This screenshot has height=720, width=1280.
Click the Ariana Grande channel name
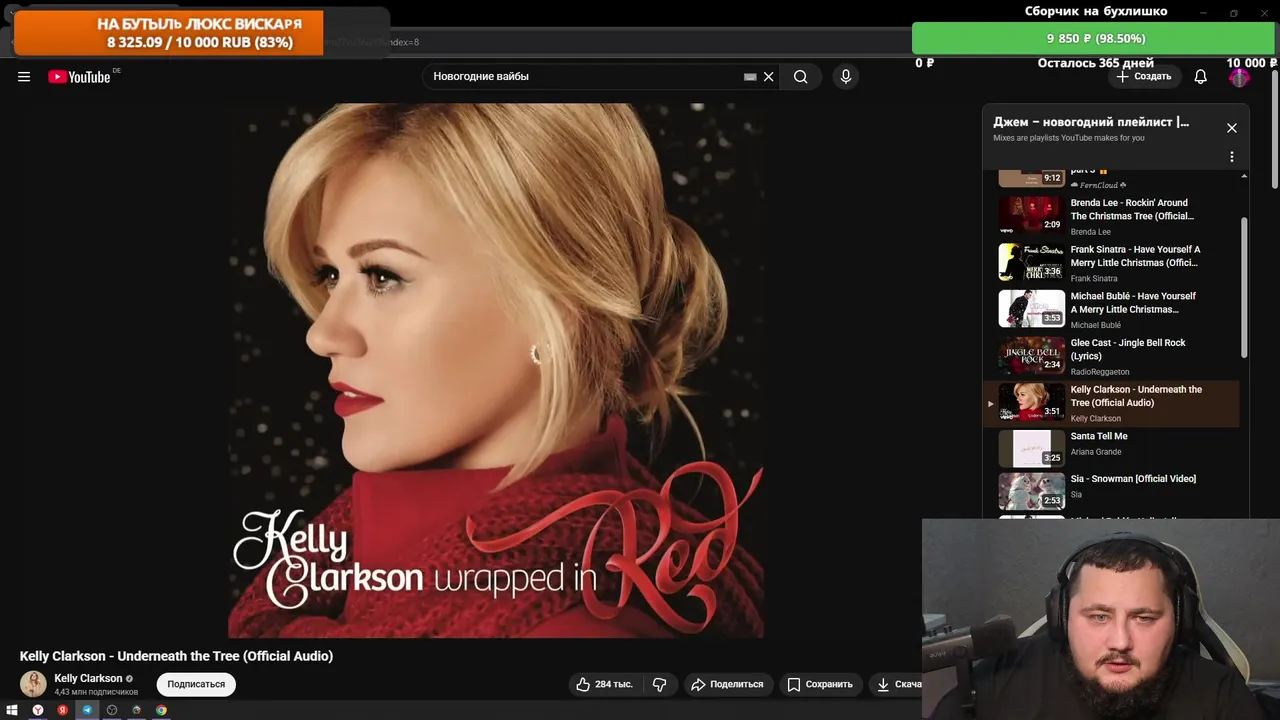1096,452
